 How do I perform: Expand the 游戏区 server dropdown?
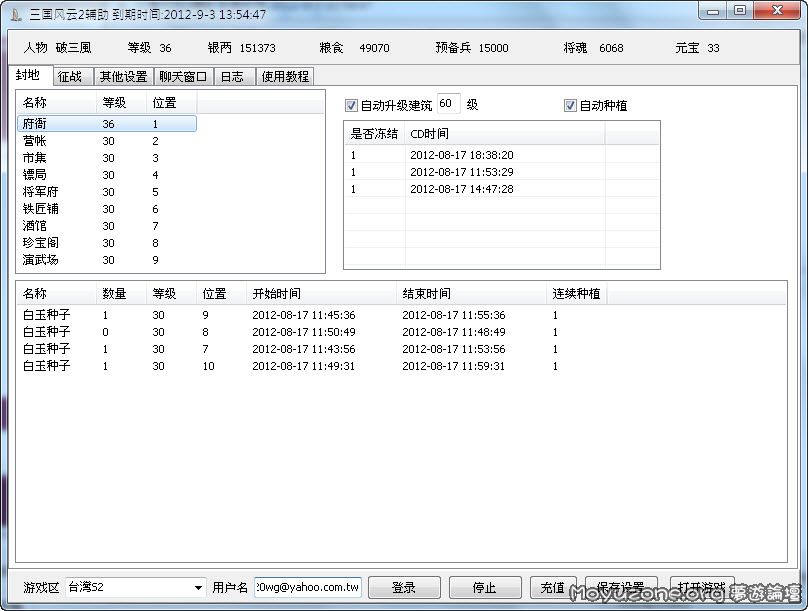[x=198, y=587]
